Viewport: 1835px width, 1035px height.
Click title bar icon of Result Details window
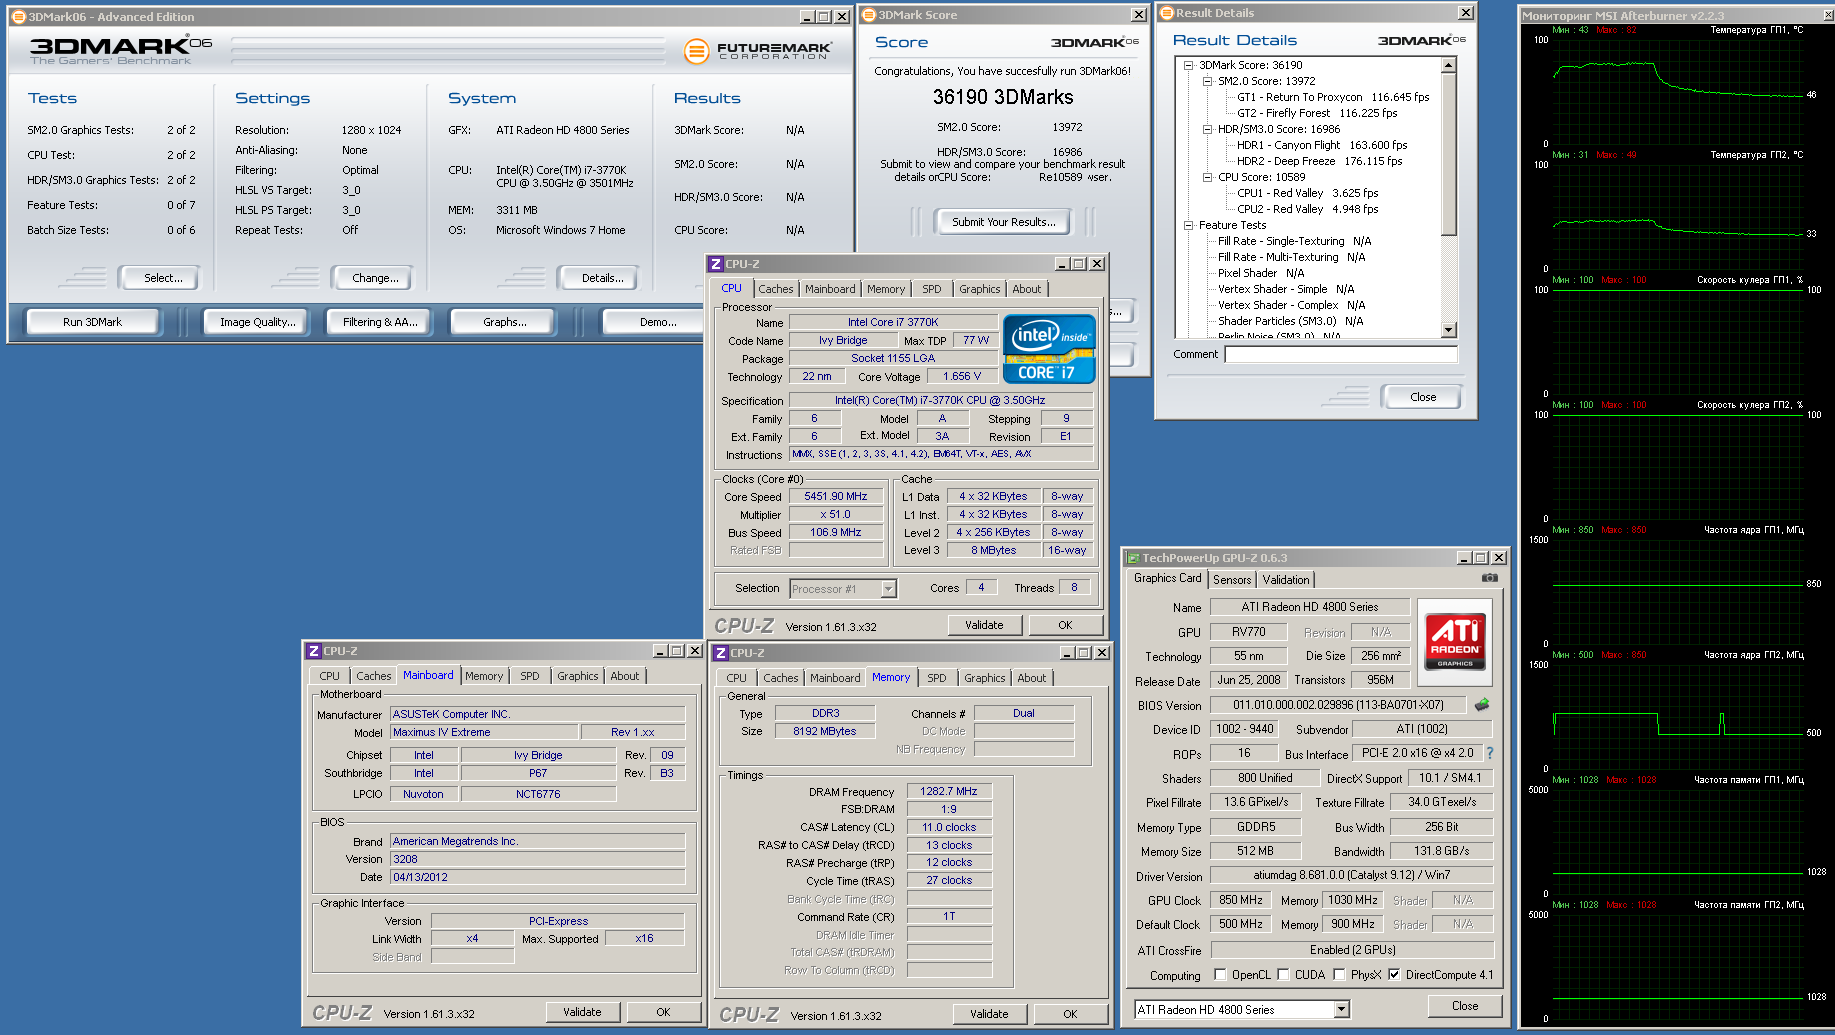pyautogui.click(x=1166, y=13)
